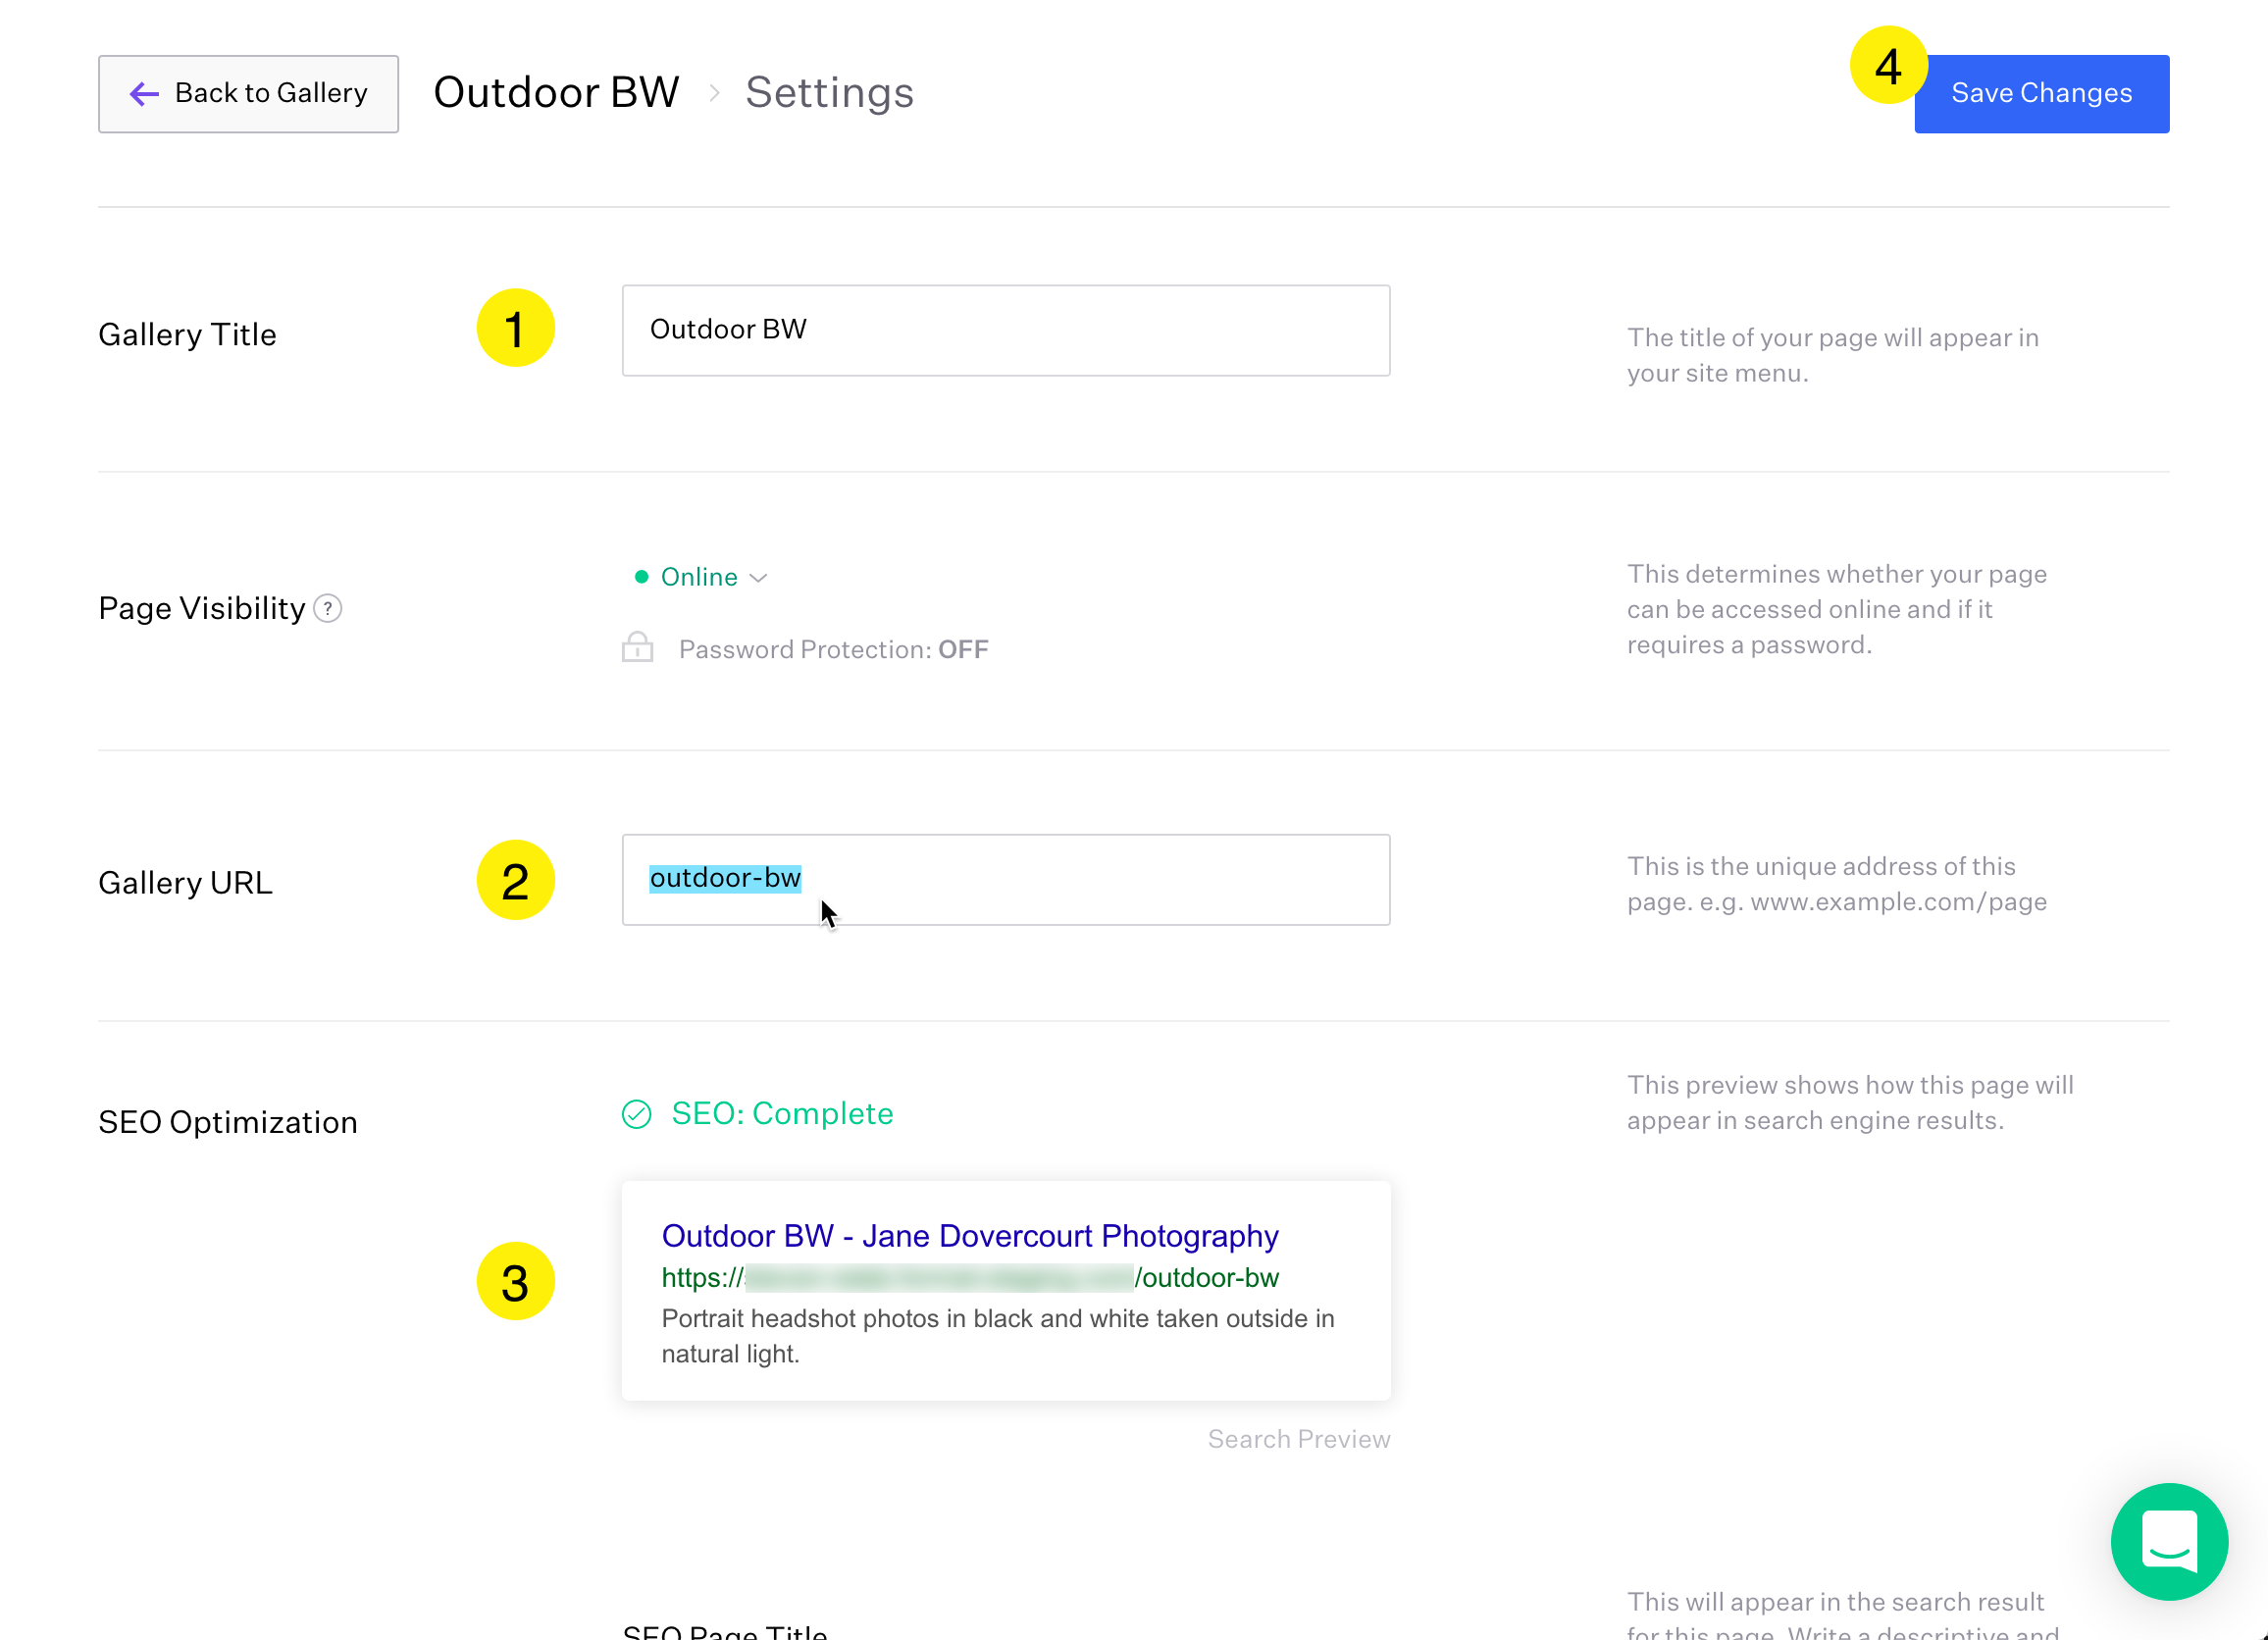Expand the Online visibility dropdown chevron
Viewport: 2268px width, 1640px height.
click(758, 578)
